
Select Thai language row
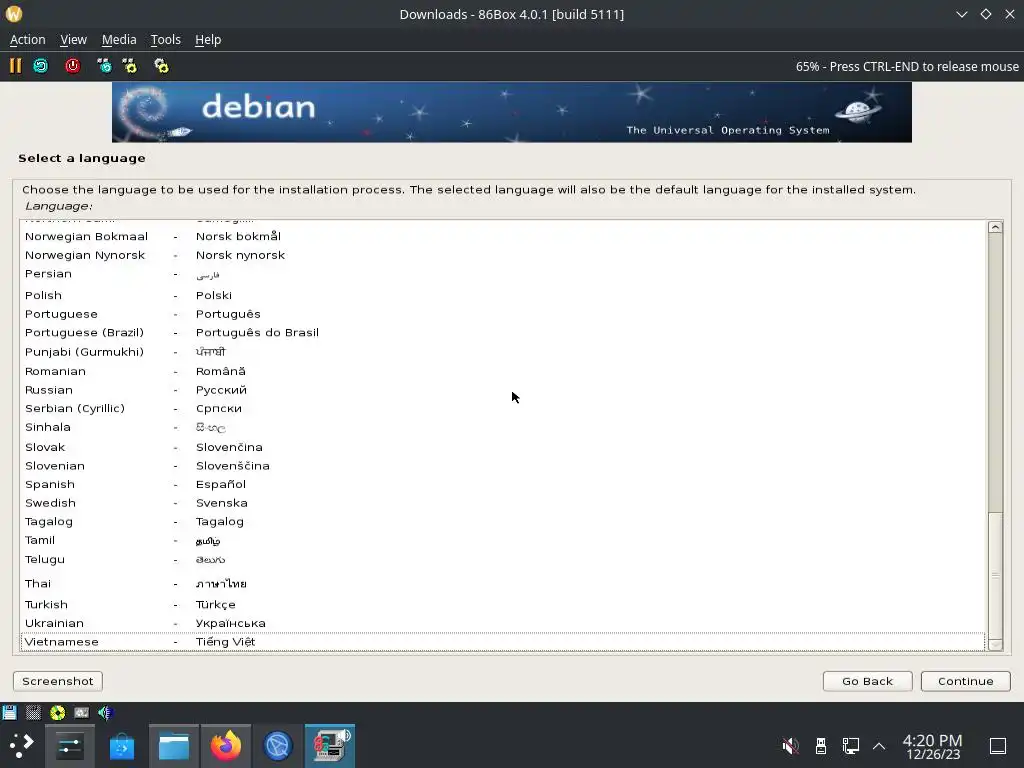coord(502,583)
